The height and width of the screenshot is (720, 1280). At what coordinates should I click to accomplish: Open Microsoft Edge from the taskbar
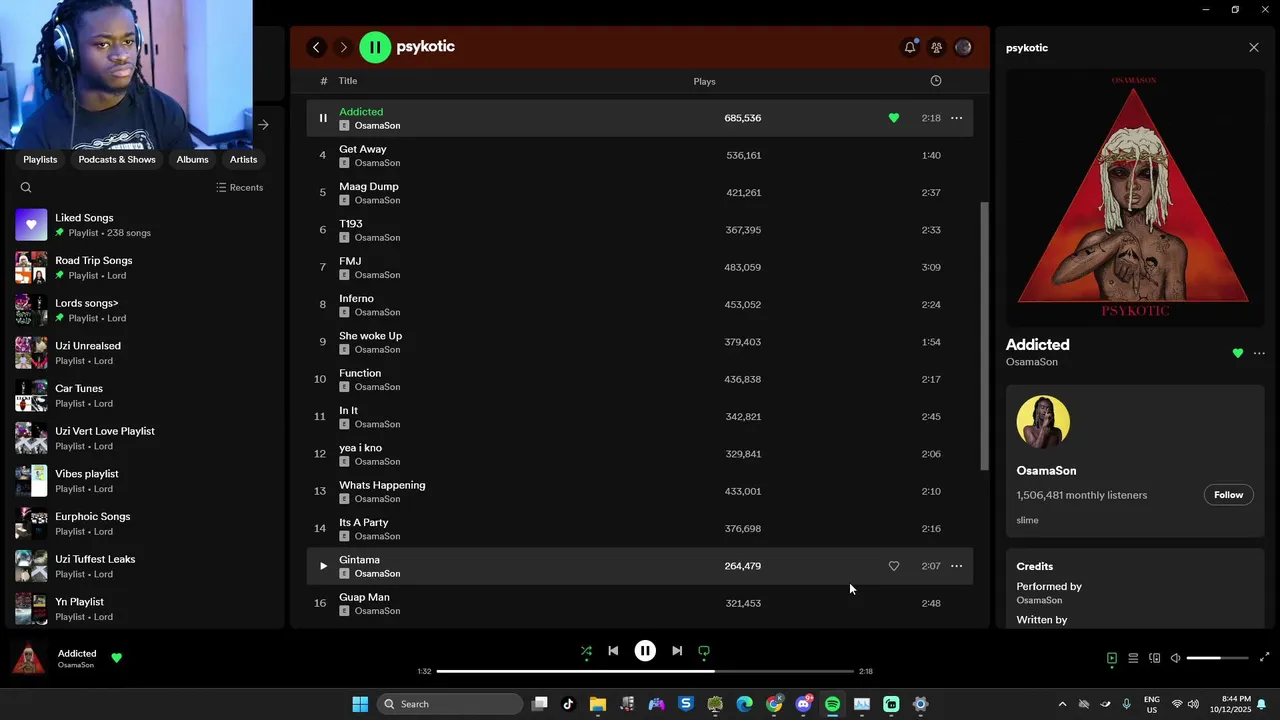click(x=744, y=704)
